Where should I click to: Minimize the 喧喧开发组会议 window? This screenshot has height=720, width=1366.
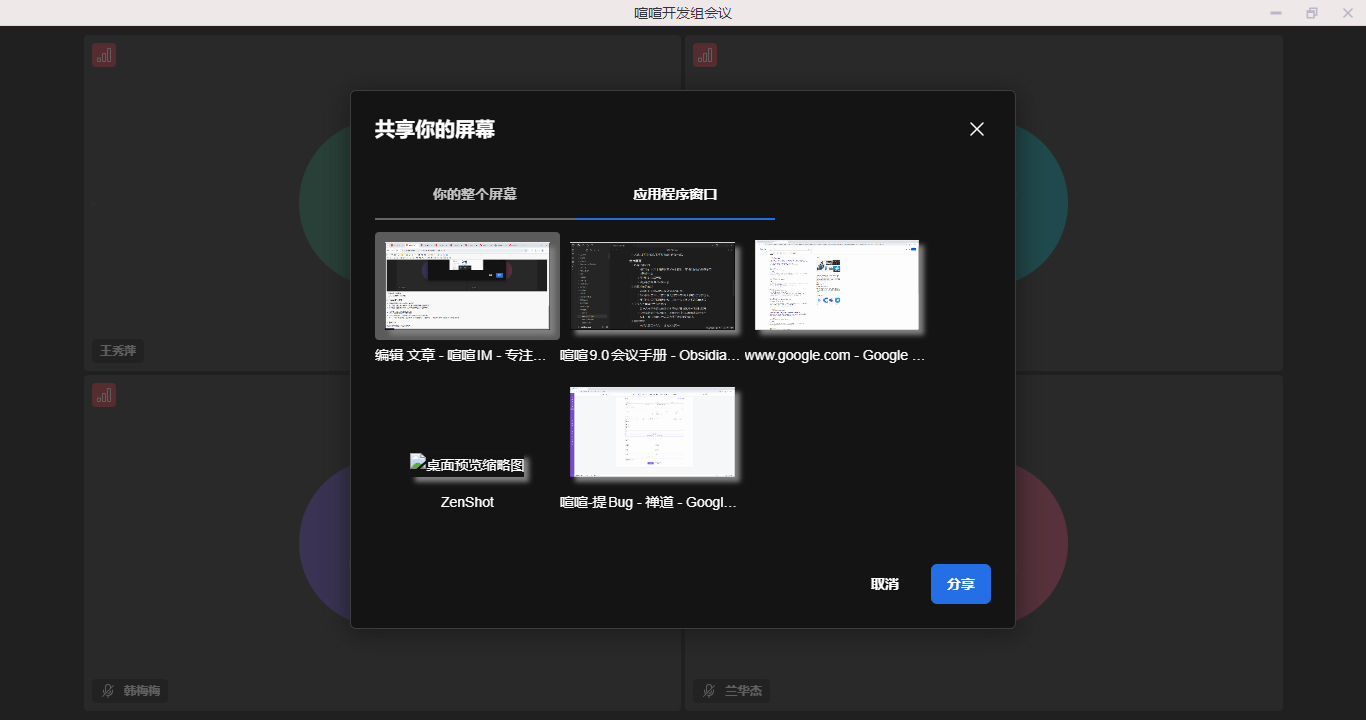pos(1276,13)
